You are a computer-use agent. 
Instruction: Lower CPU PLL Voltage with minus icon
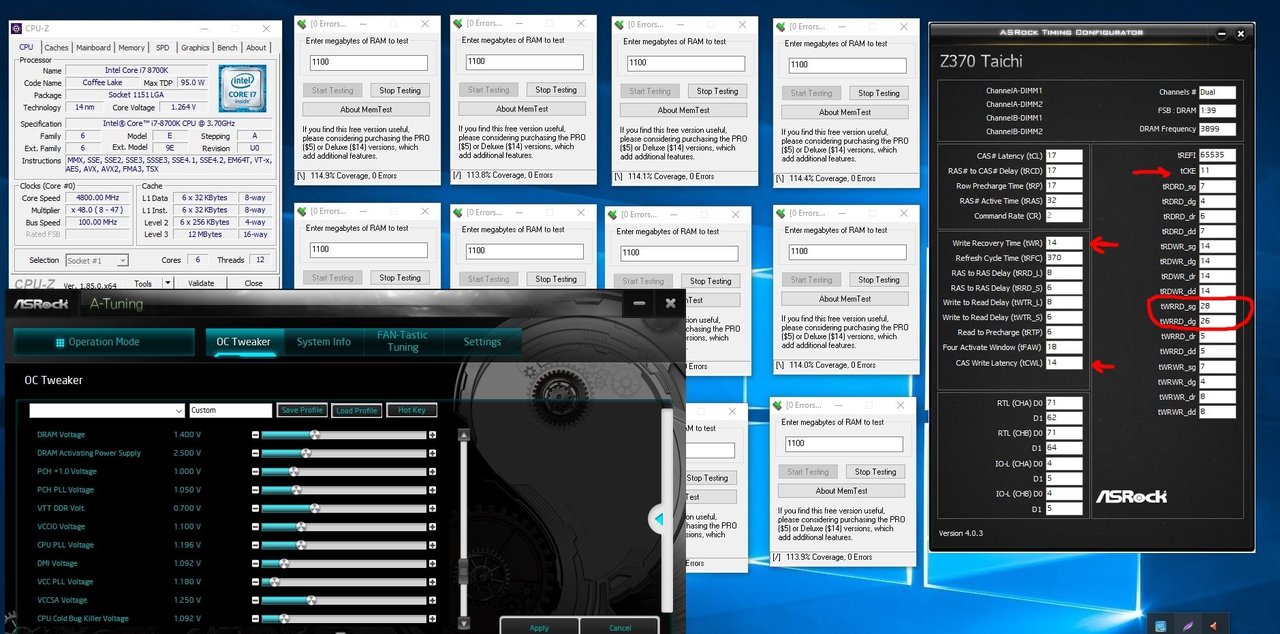pyautogui.click(x=255, y=545)
